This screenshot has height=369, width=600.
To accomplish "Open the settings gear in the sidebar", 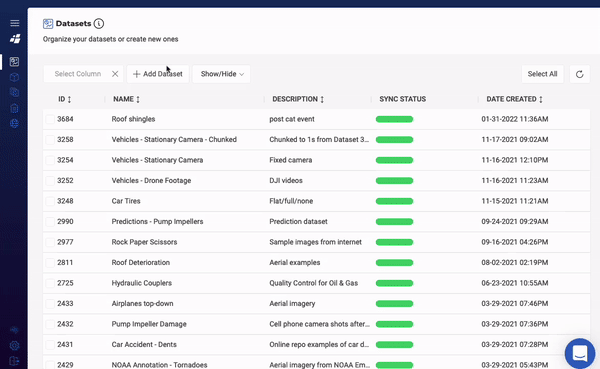I will pos(14,346).
